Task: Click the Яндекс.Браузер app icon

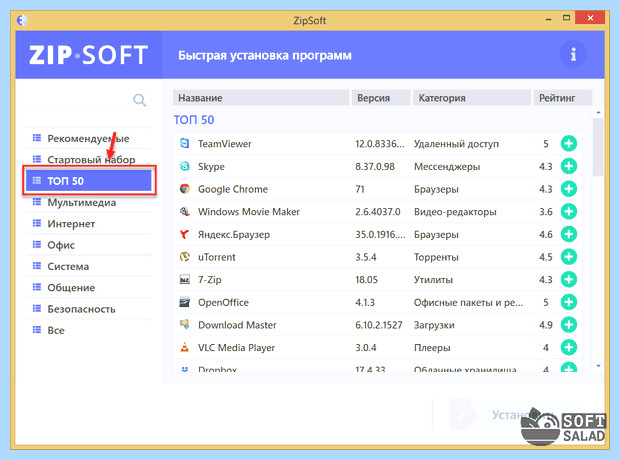Action: [x=185, y=234]
